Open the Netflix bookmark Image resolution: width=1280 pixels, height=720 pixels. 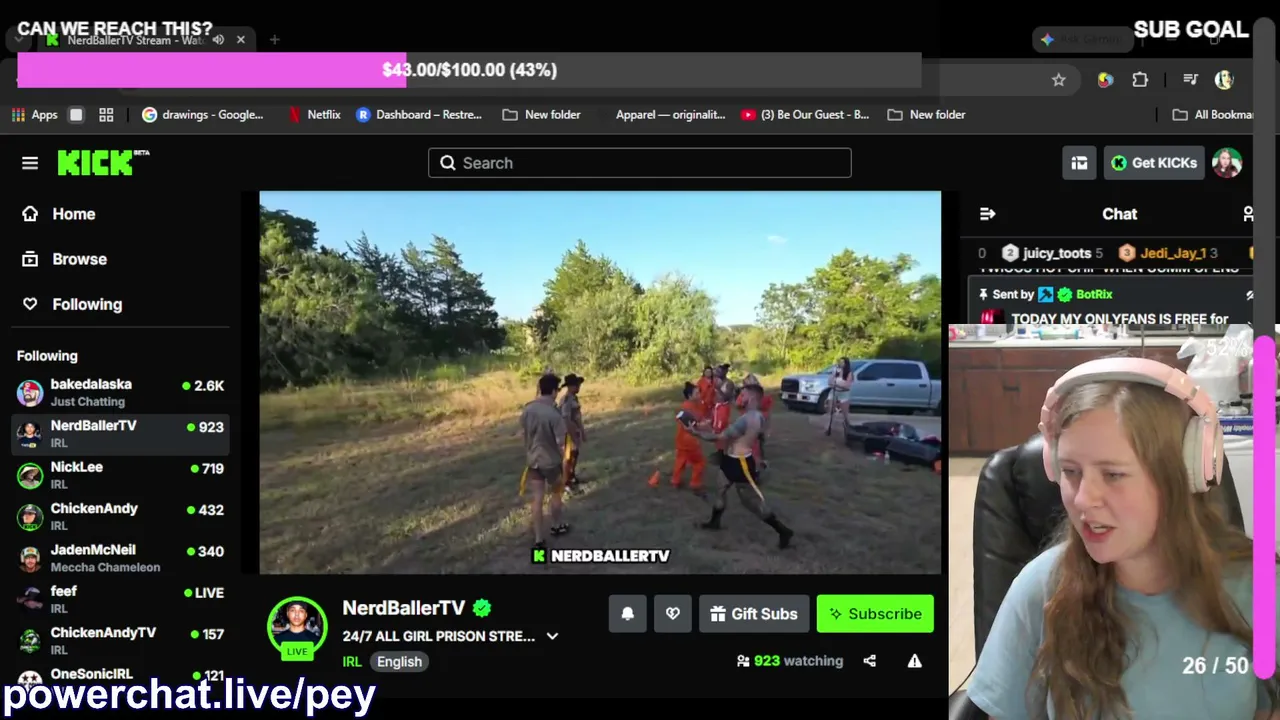pyautogui.click(x=314, y=115)
